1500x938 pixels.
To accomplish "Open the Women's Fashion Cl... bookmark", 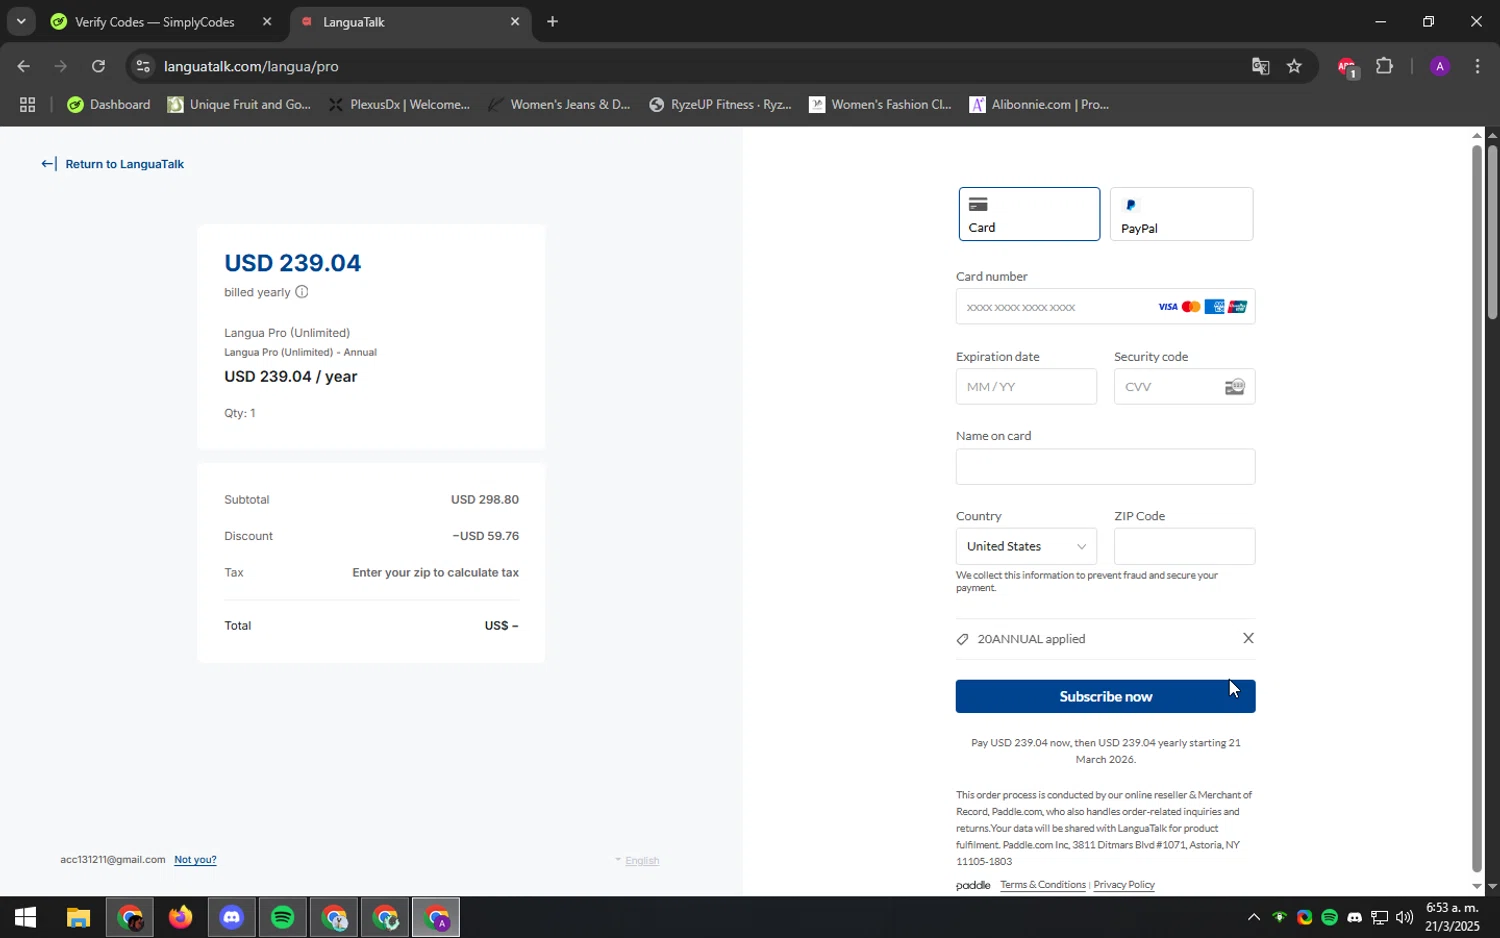I will pyautogui.click(x=880, y=105).
